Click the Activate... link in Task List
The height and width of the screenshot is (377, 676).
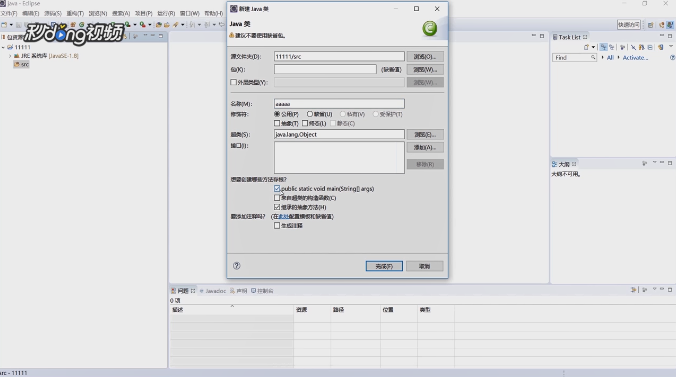635,57
